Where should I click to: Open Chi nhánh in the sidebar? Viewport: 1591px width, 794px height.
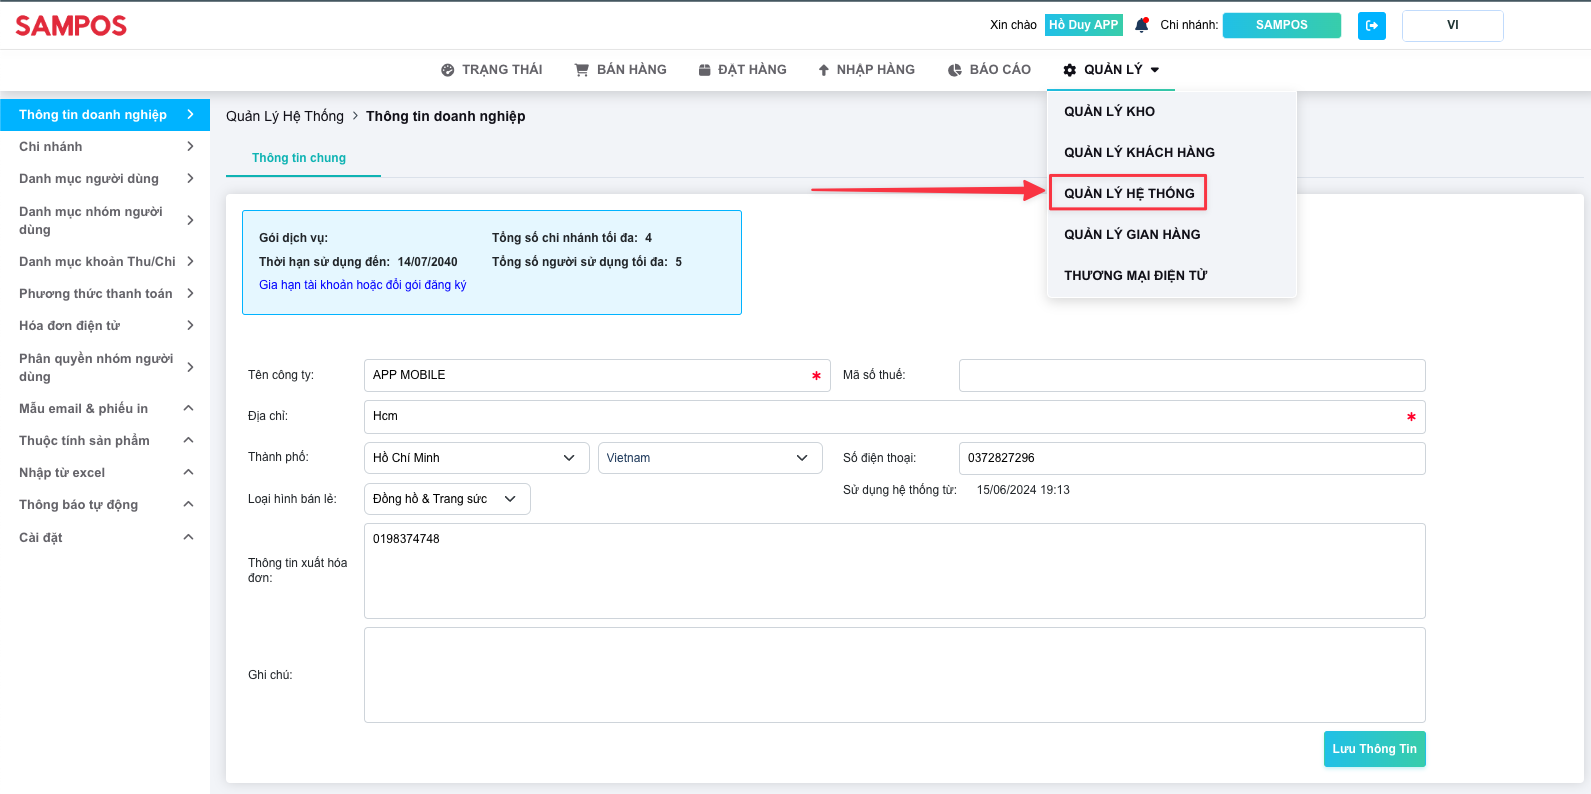tap(105, 147)
